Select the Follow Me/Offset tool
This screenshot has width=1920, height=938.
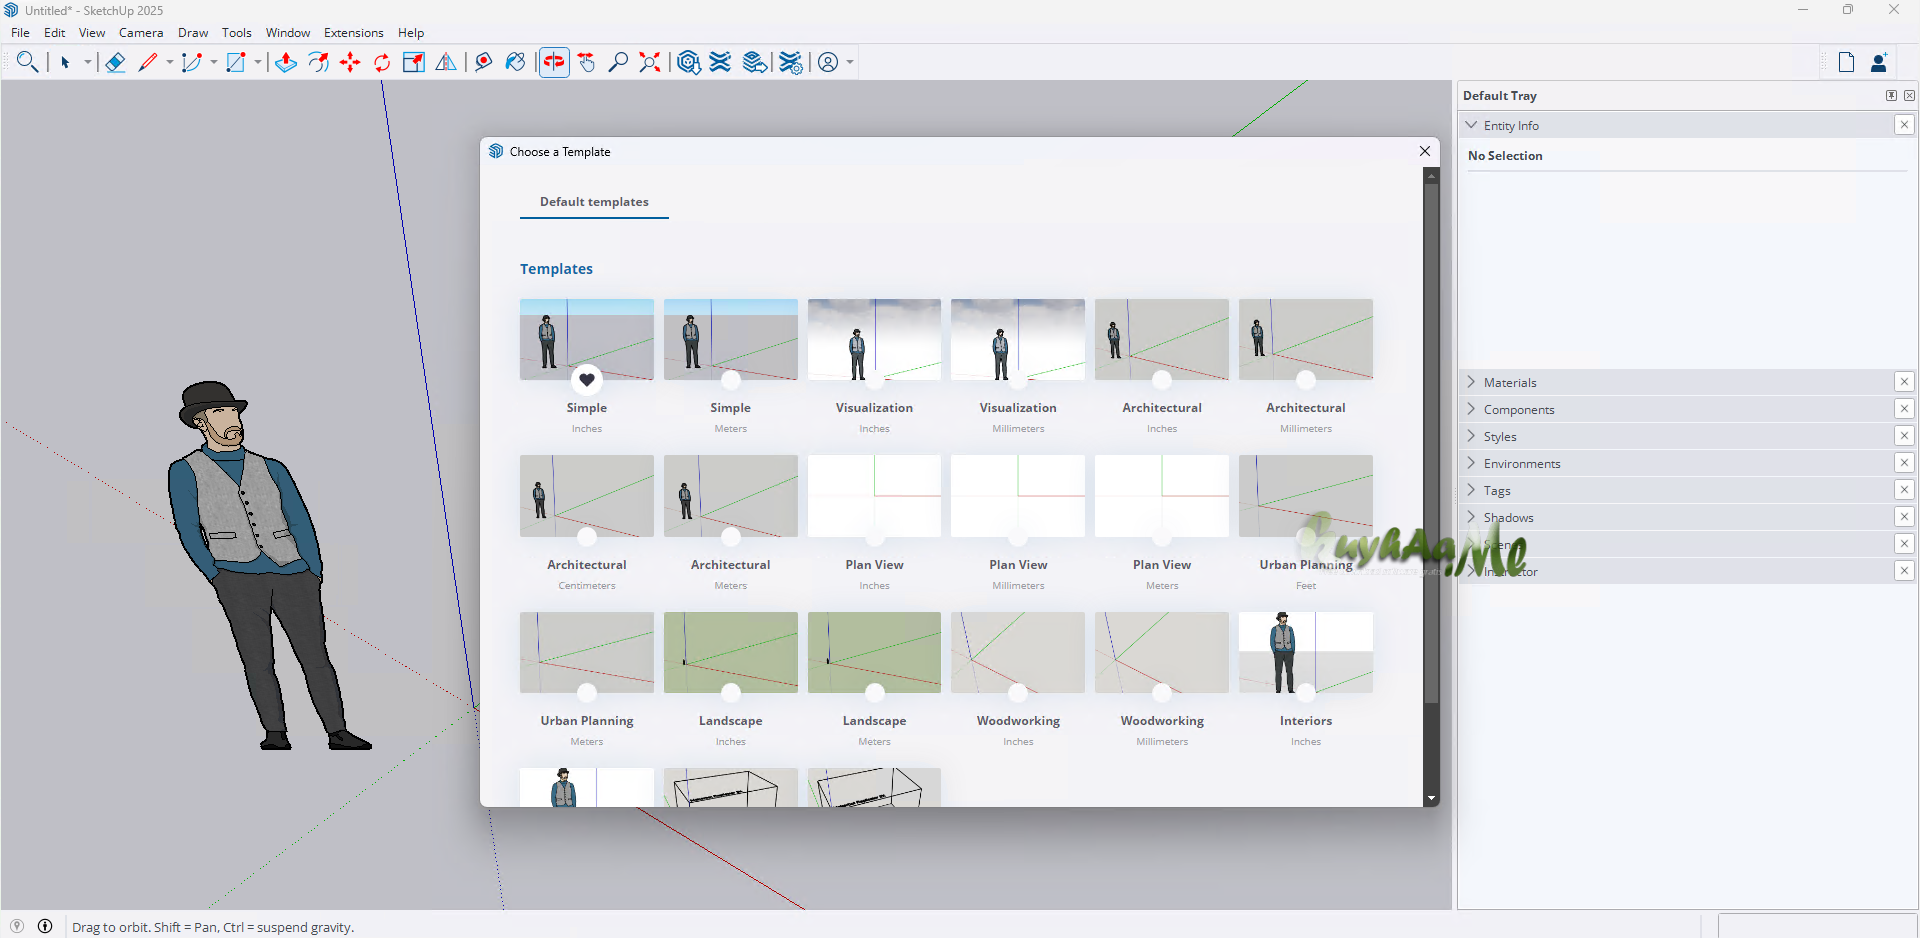318,62
